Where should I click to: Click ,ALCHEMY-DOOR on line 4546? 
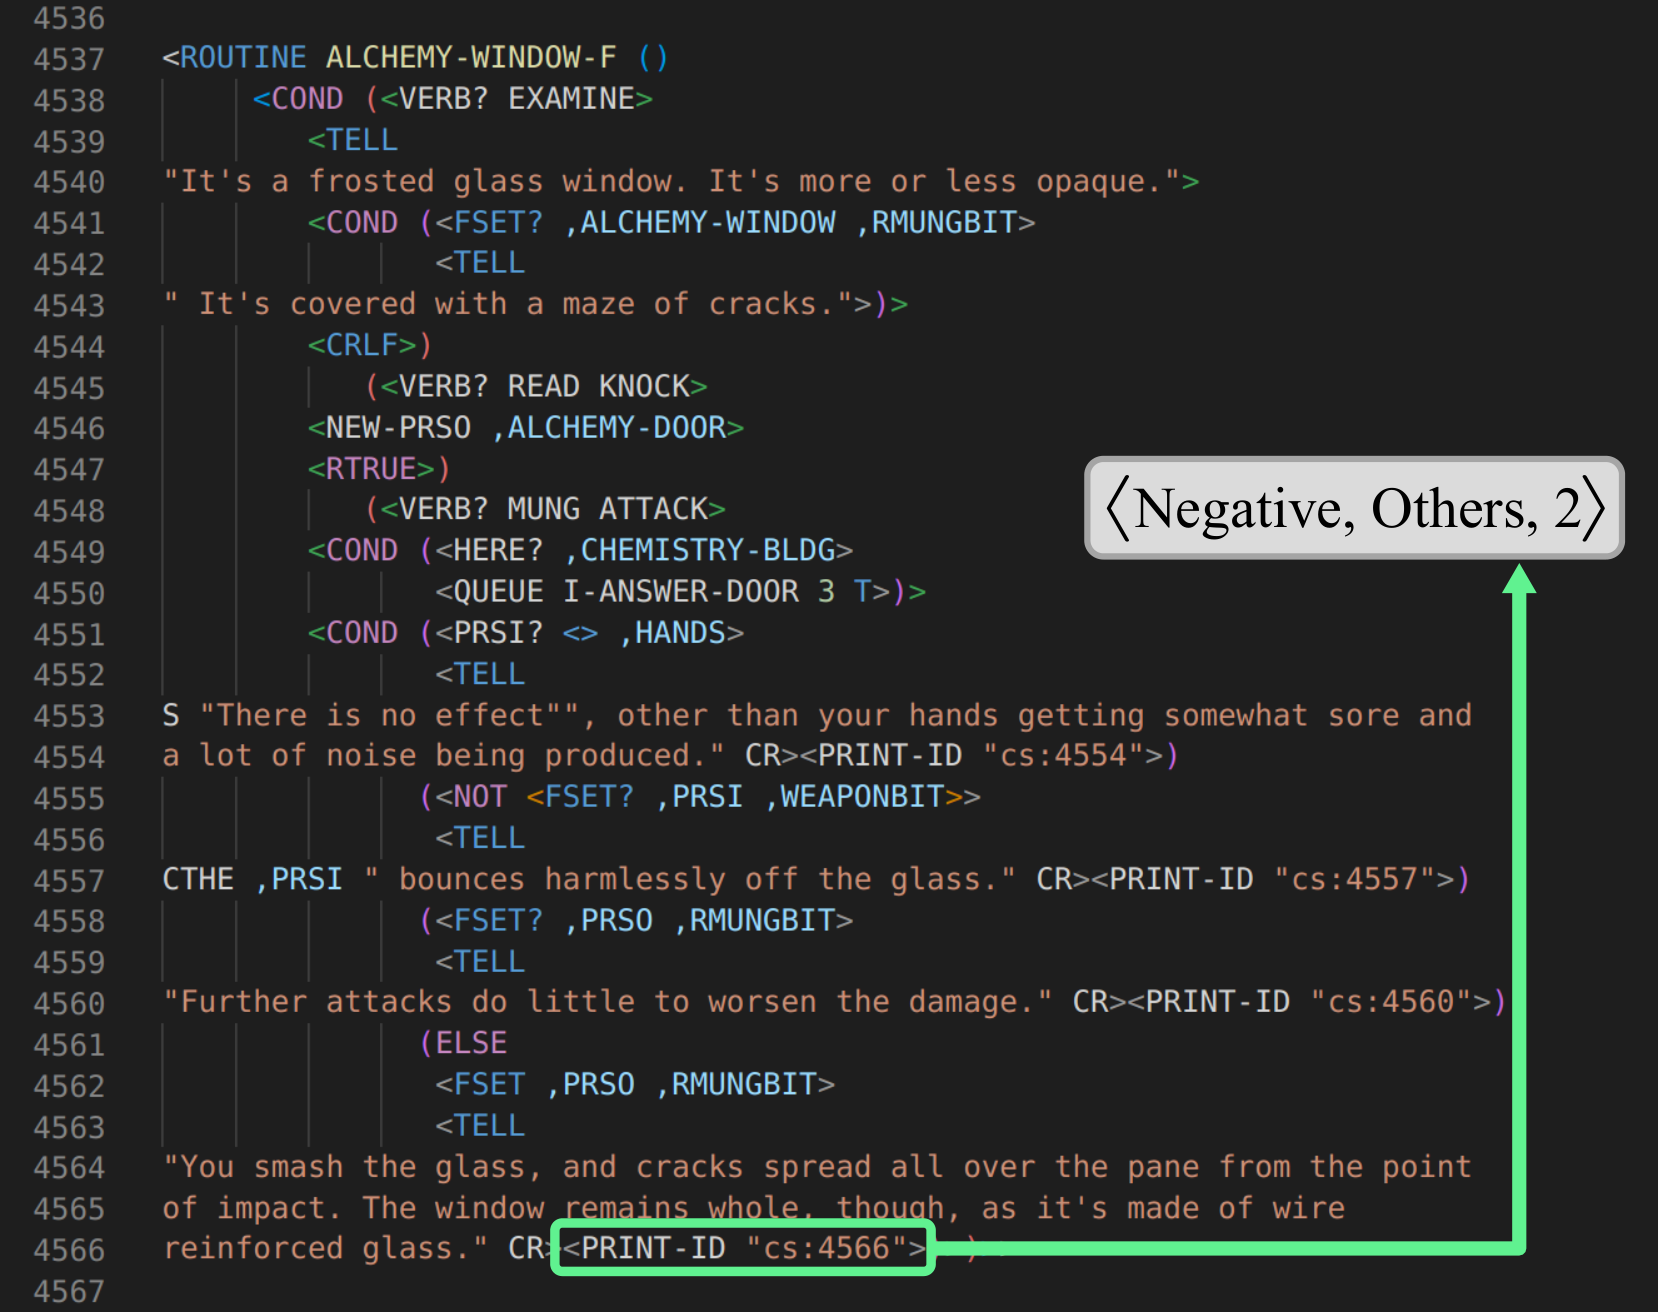[608, 428]
